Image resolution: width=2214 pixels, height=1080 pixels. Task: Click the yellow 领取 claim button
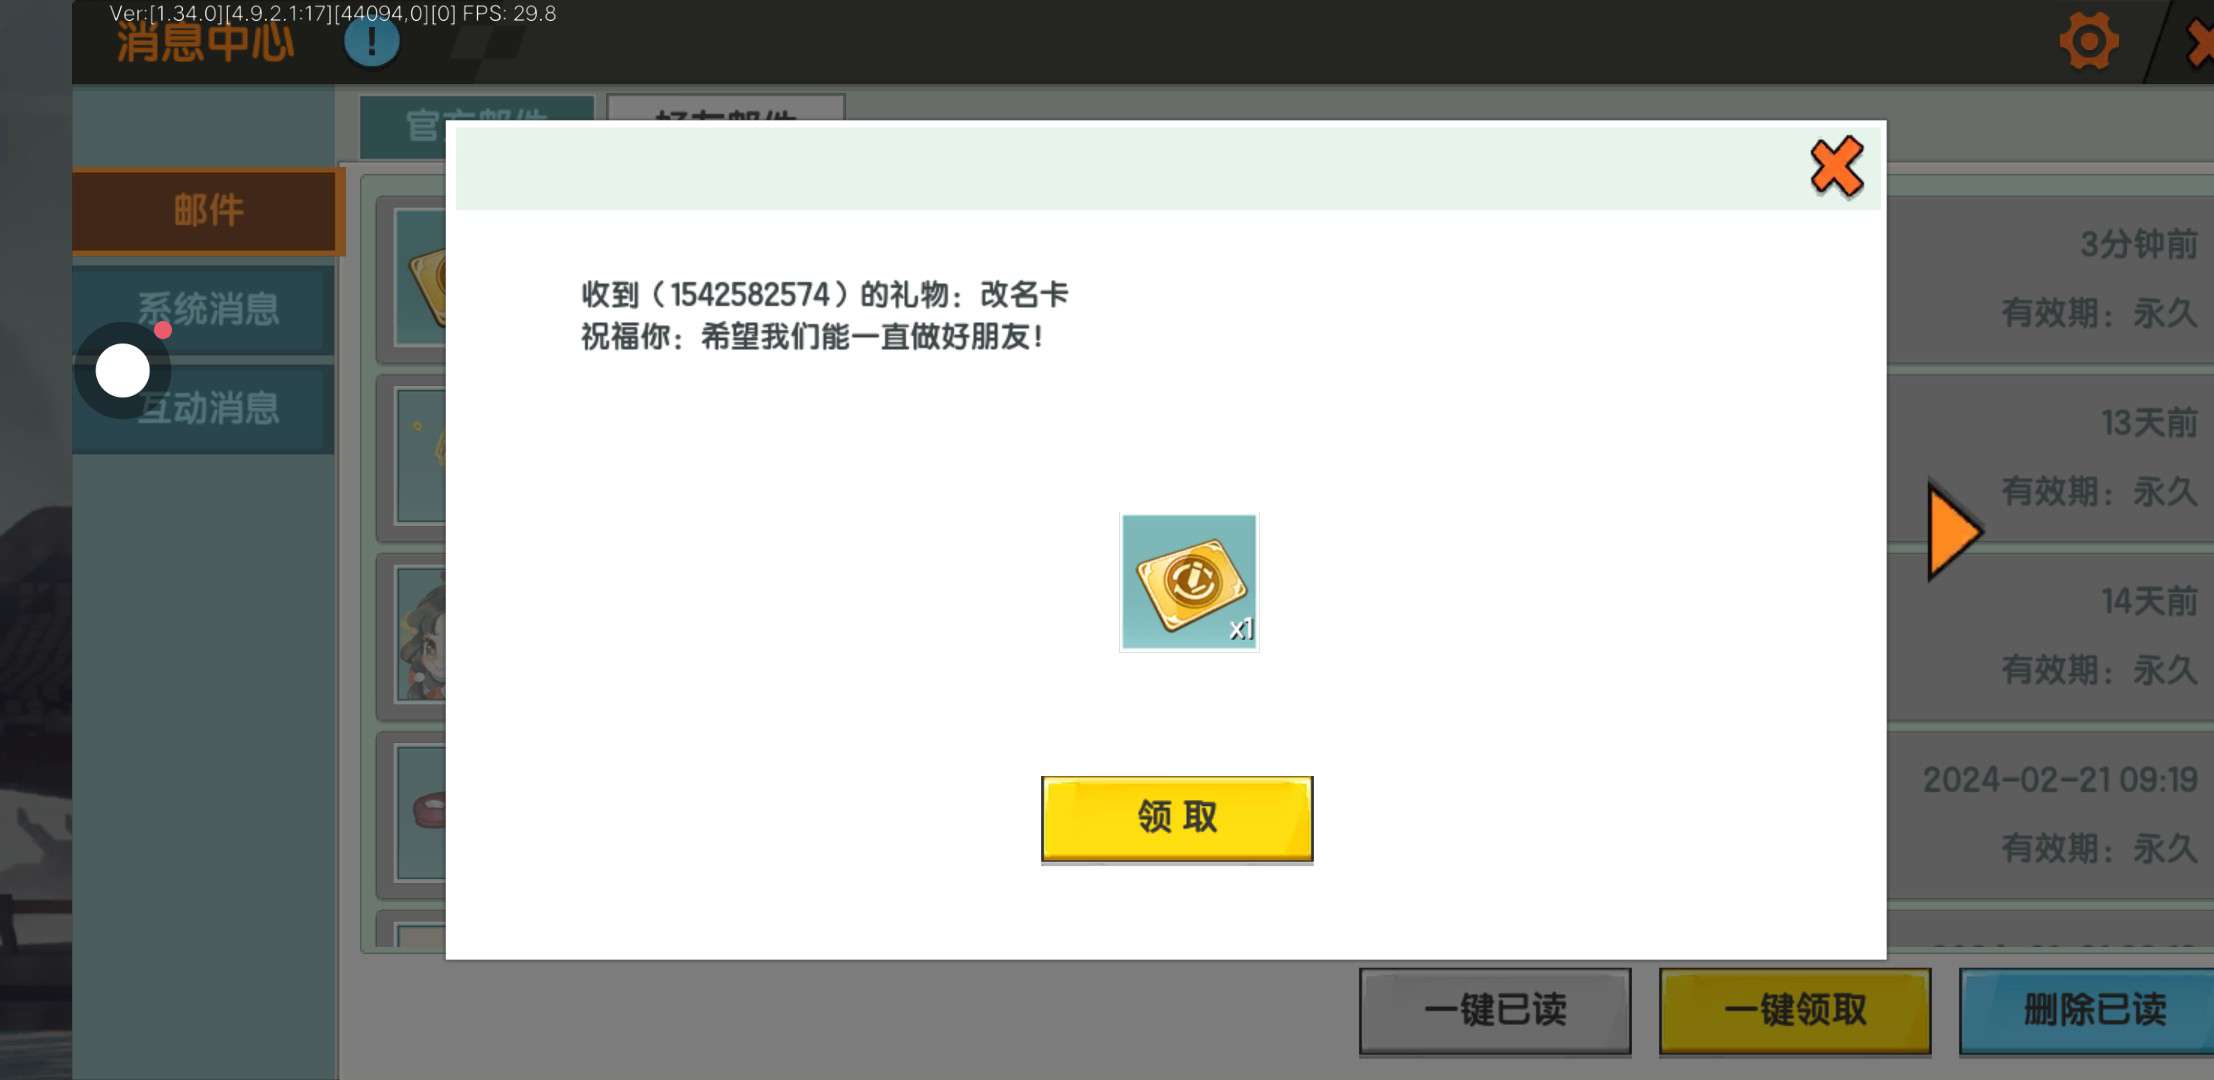point(1176,818)
